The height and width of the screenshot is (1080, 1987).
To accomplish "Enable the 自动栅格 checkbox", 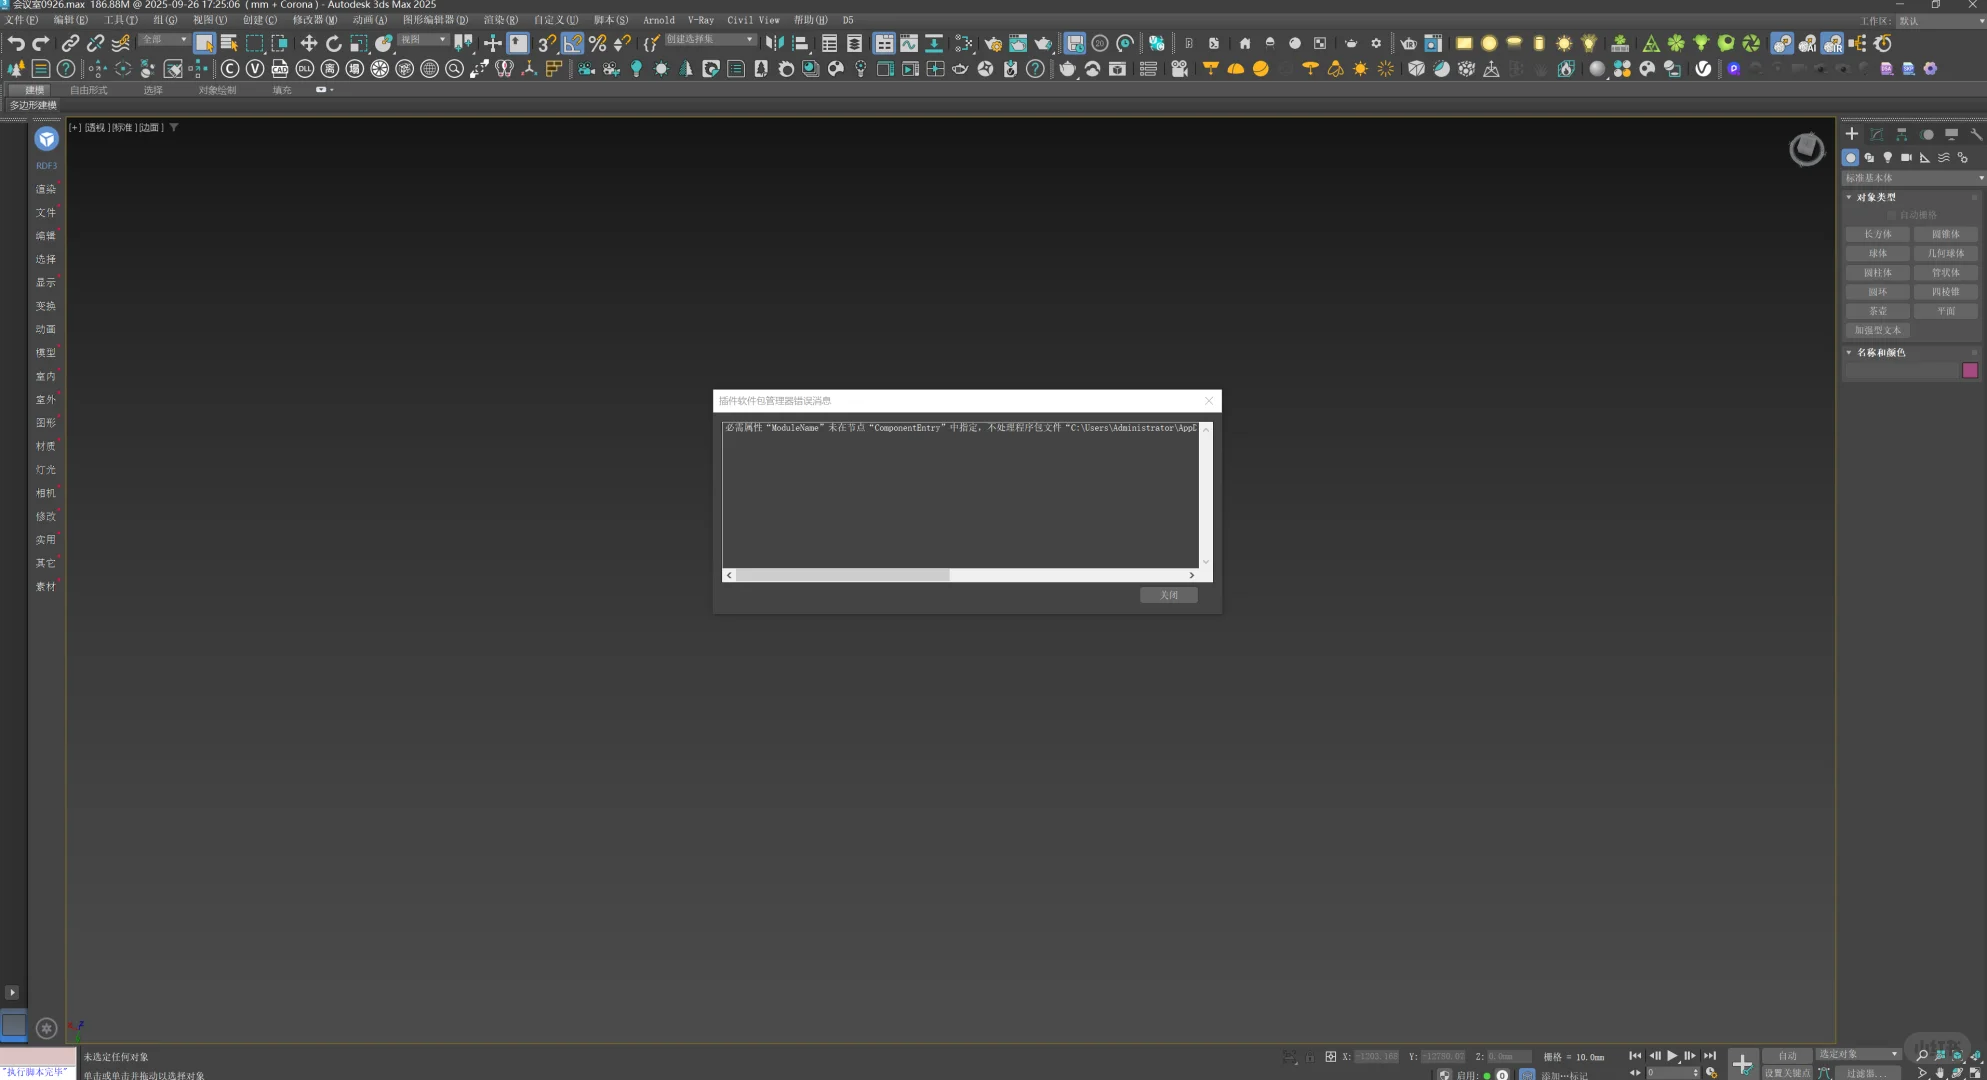I will click(x=1891, y=214).
